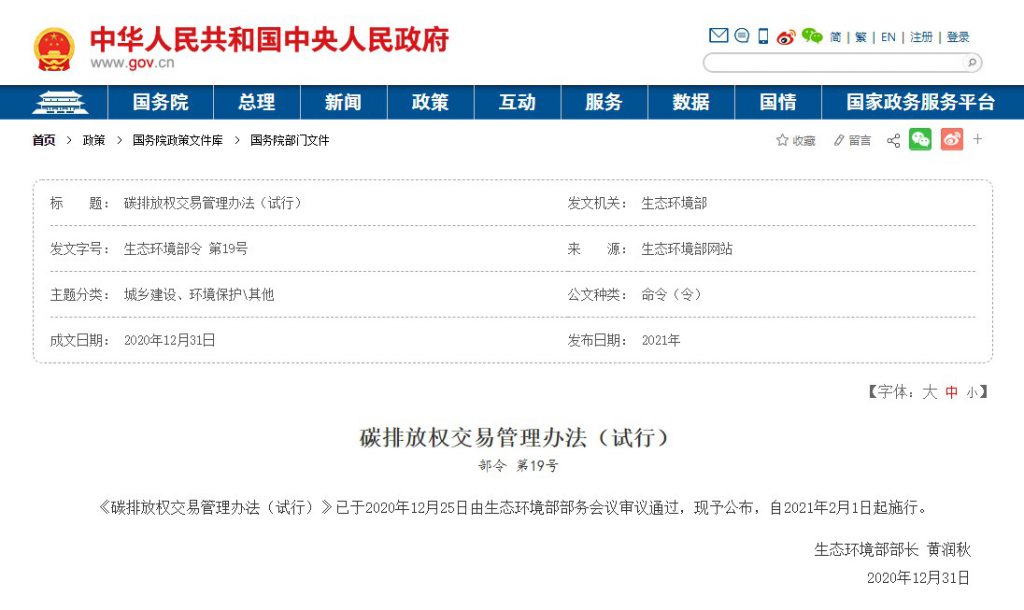This screenshot has height=610, width=1024.
Task: Share the article via the green WeChat icon
Action: (x=918, y=140)
